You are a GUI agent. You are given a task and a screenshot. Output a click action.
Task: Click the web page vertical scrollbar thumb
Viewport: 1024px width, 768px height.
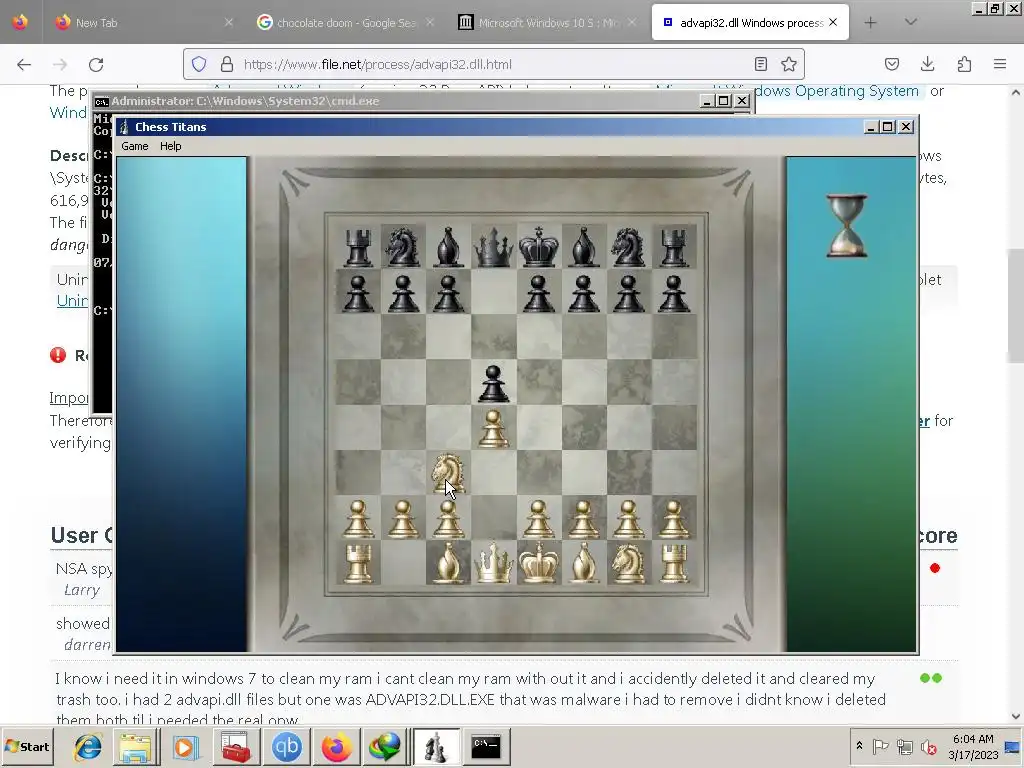[1016, 306]
